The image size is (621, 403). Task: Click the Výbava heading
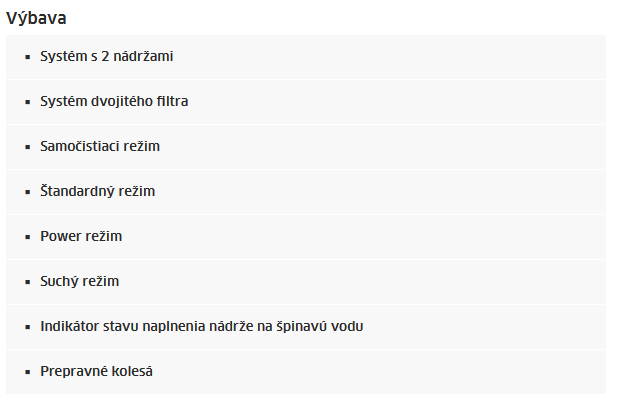[x=36, y=18]
